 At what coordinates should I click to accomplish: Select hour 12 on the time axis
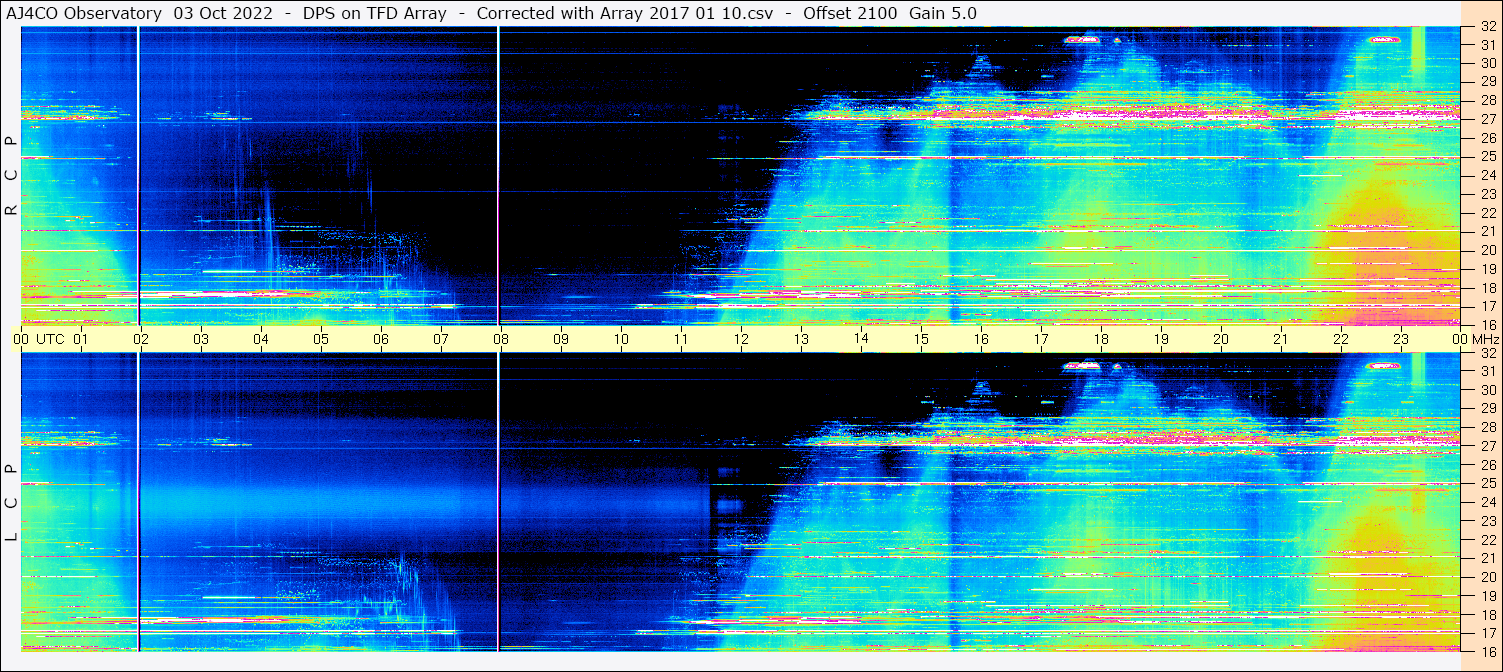coord(741,339)
